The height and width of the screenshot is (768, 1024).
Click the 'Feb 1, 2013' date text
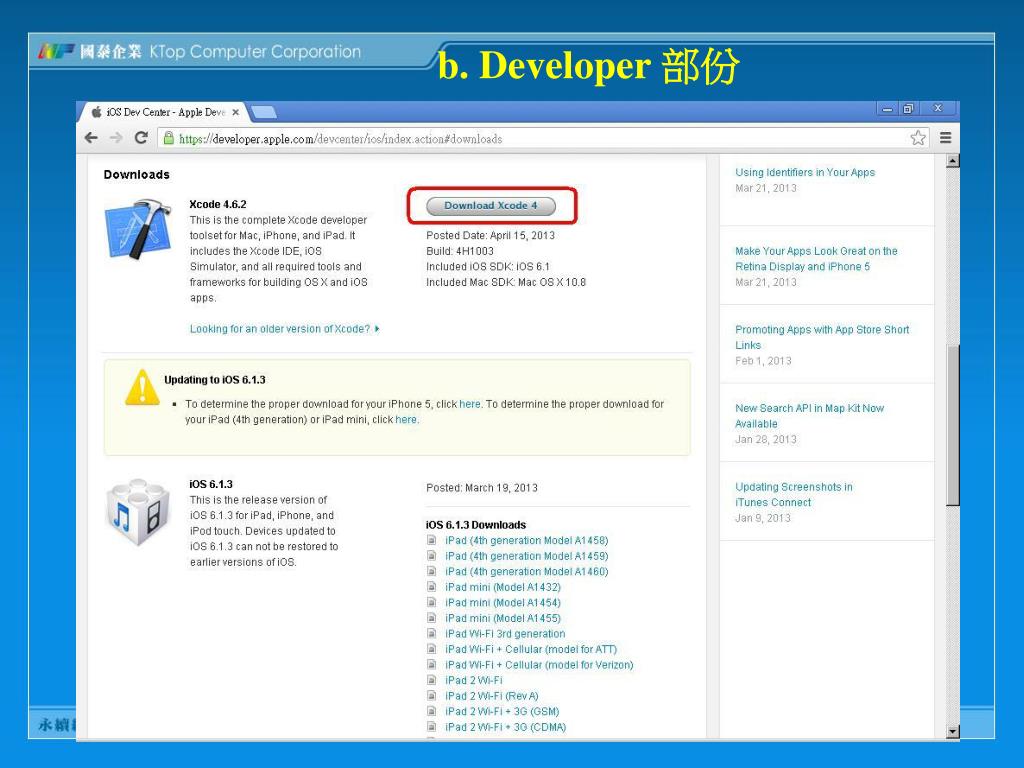pos(763,361)
